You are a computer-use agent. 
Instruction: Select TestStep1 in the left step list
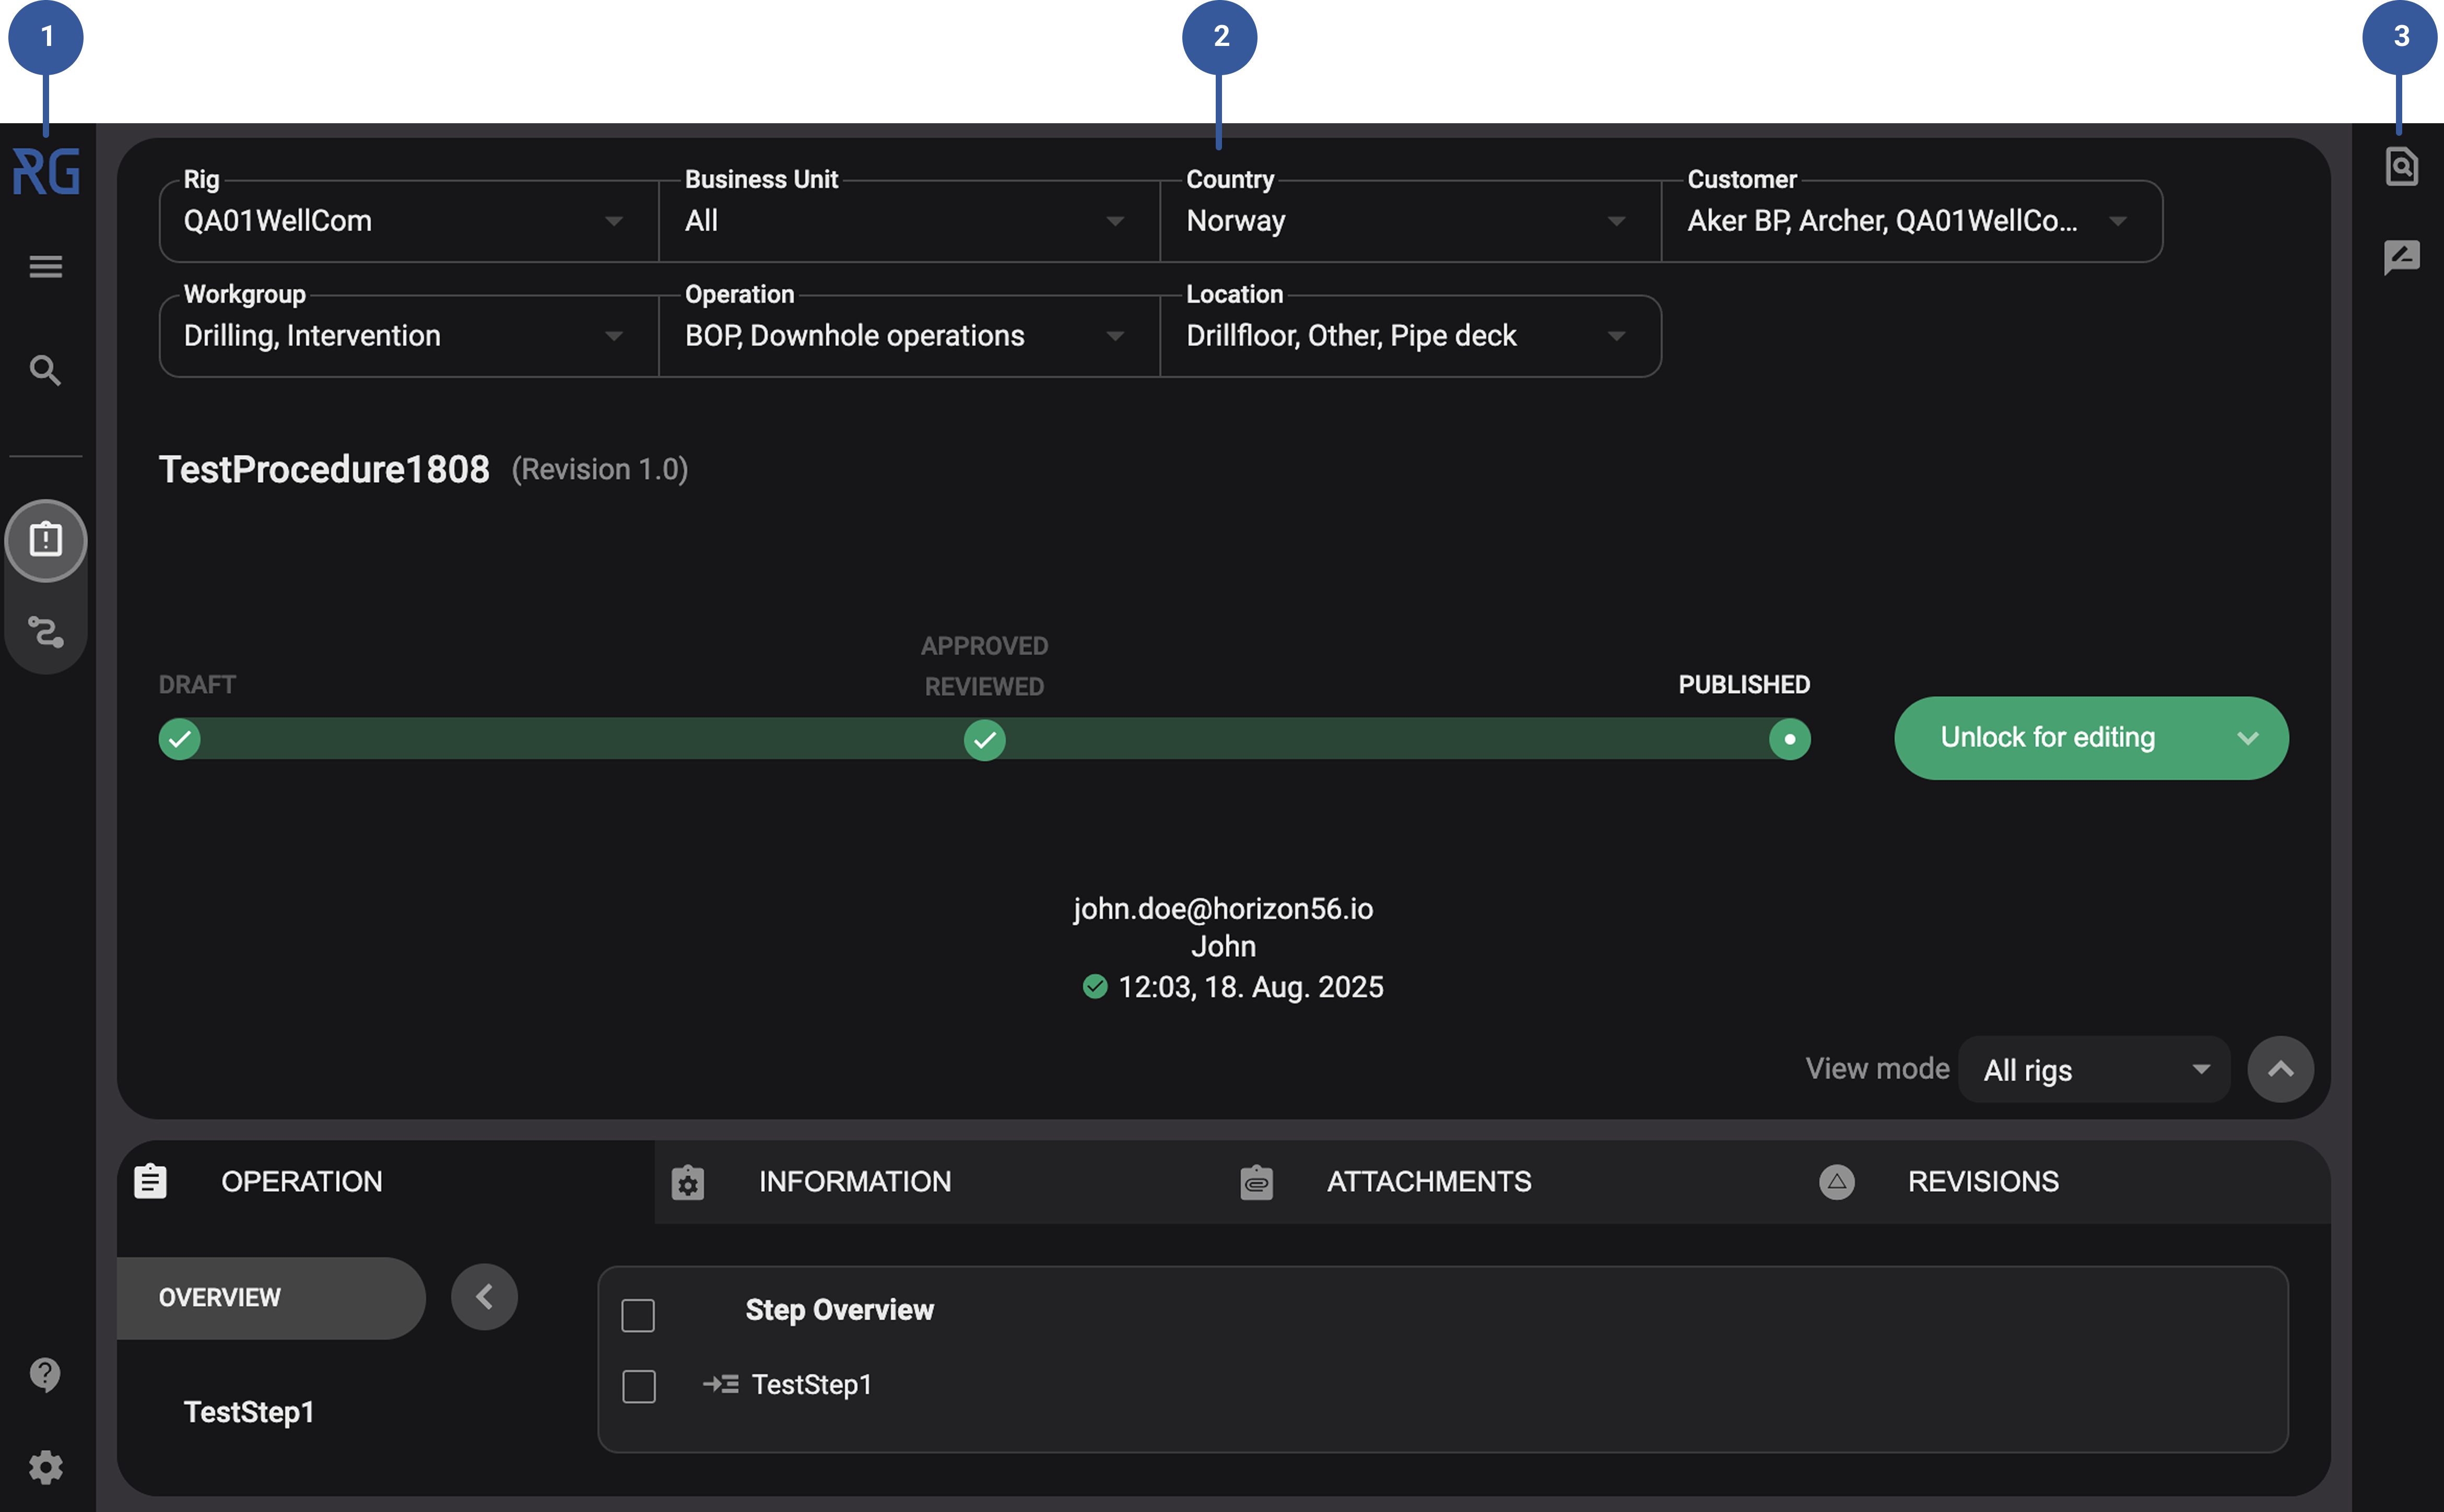click(248, 1411)
